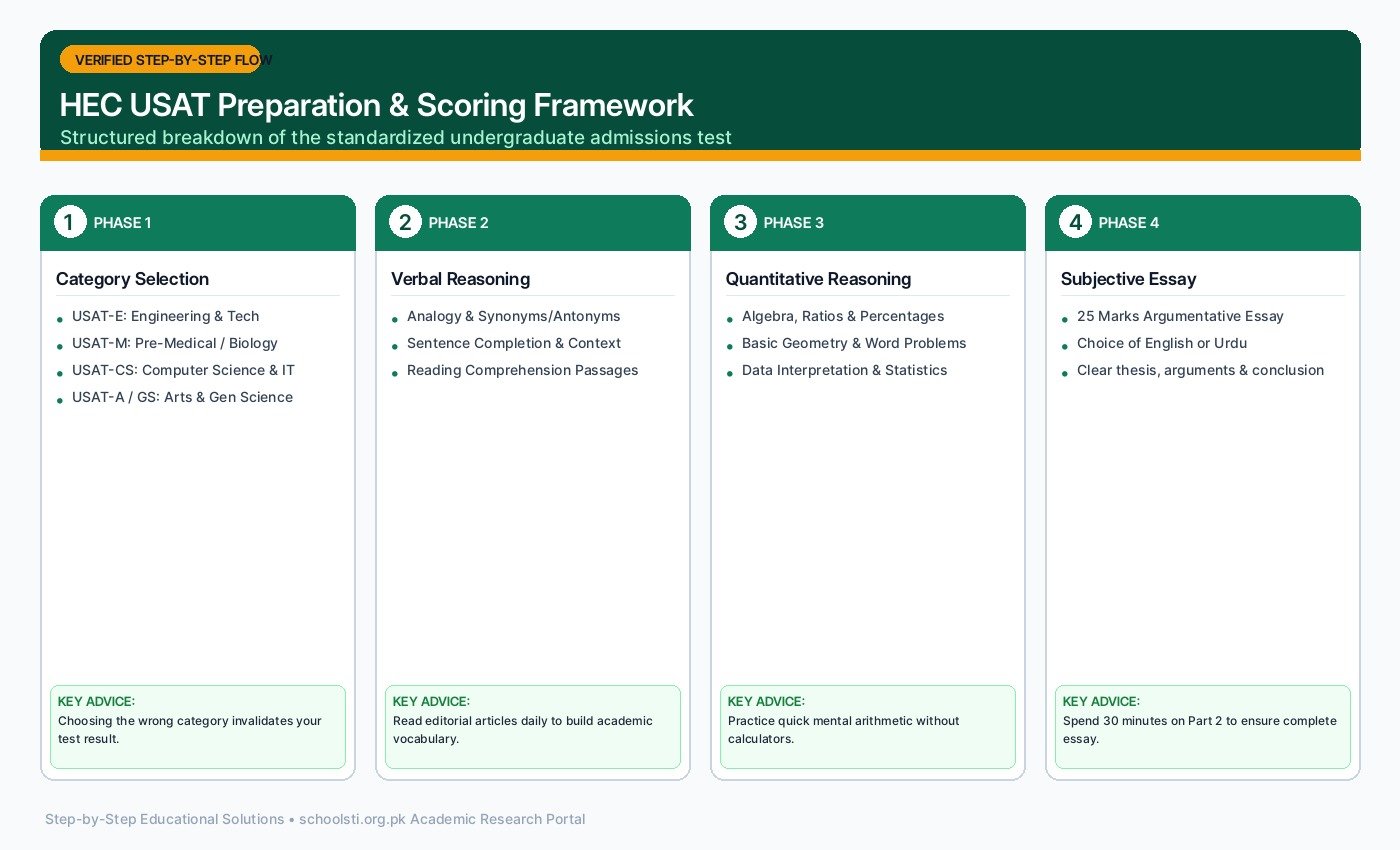Click the 'Subjective Essay' heading
Image resolution: width=1400 pixels, height=850 pixels.
point(1129,279)
